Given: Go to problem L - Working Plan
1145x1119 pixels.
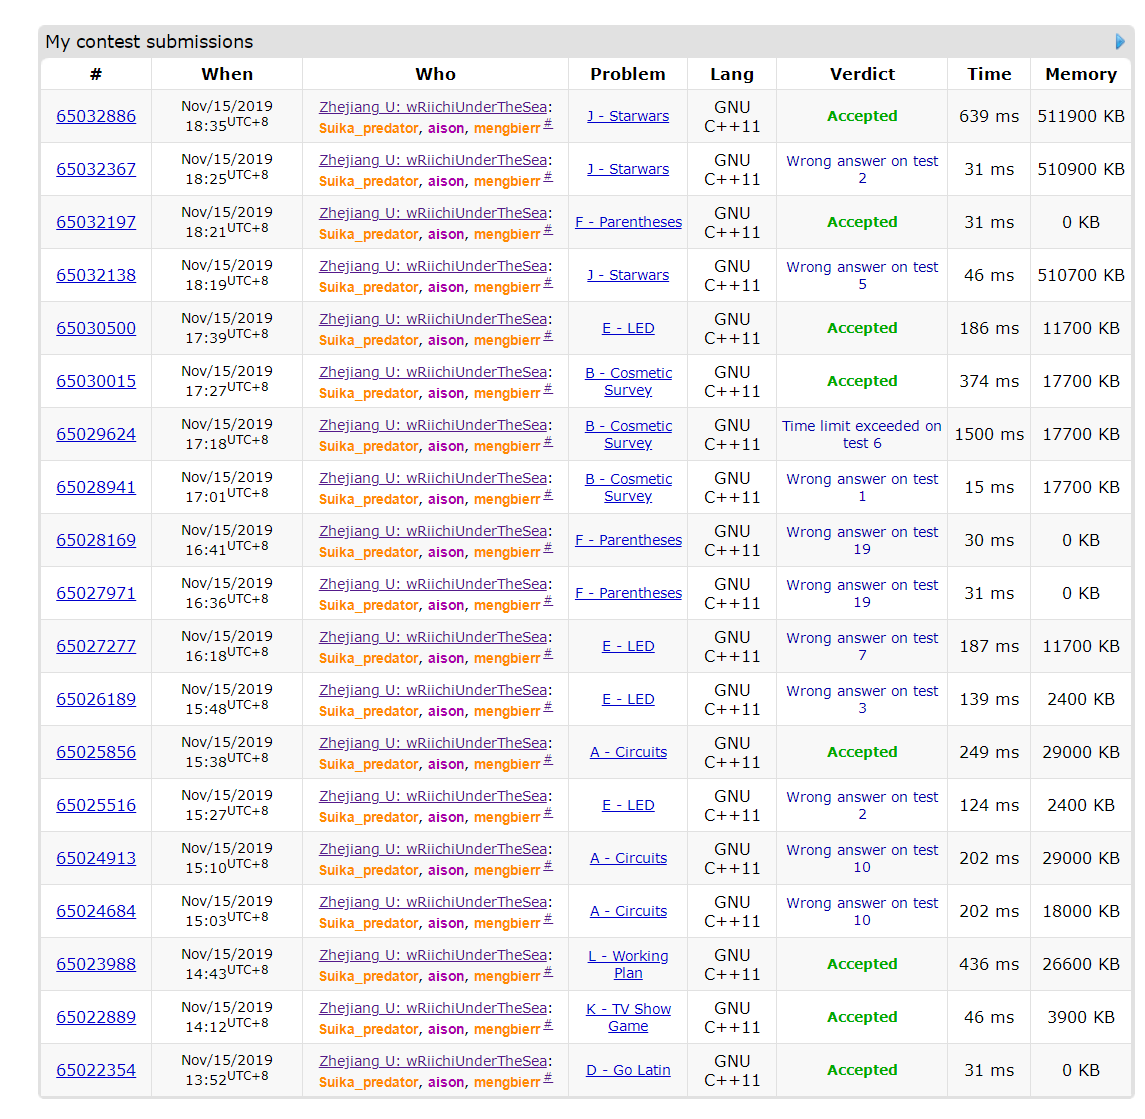Looking at the screenshot, I should [628, 964].
